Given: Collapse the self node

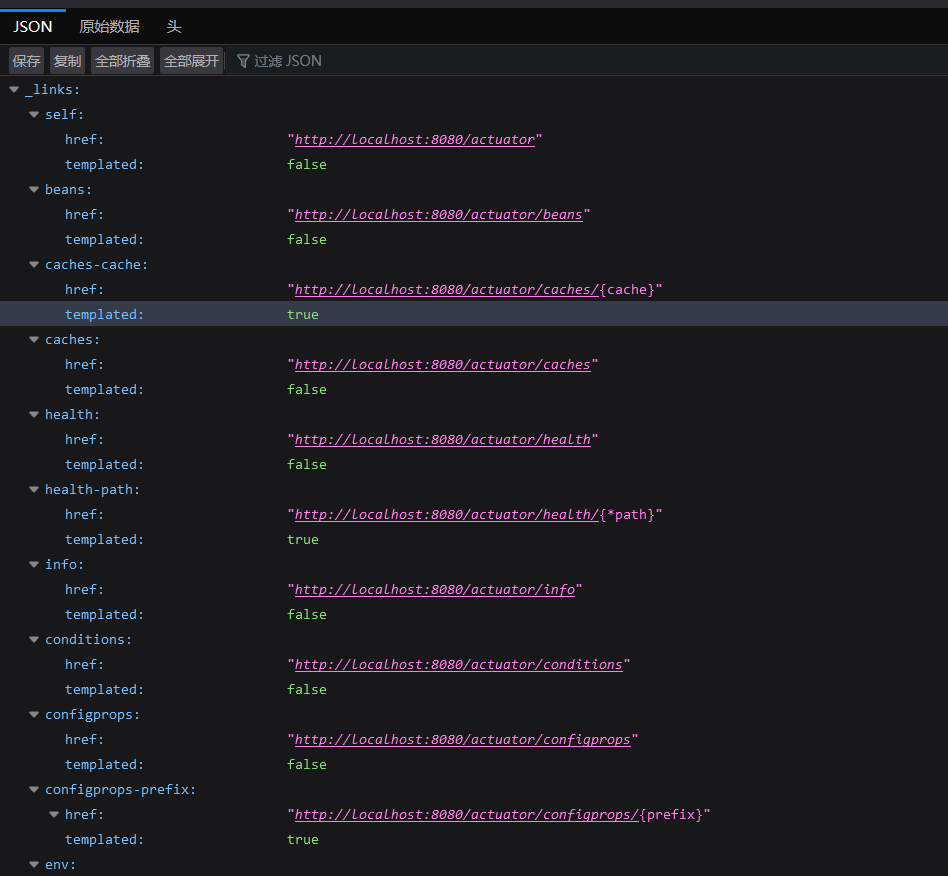Looking at the screenshot, I should tap(34, 114).
